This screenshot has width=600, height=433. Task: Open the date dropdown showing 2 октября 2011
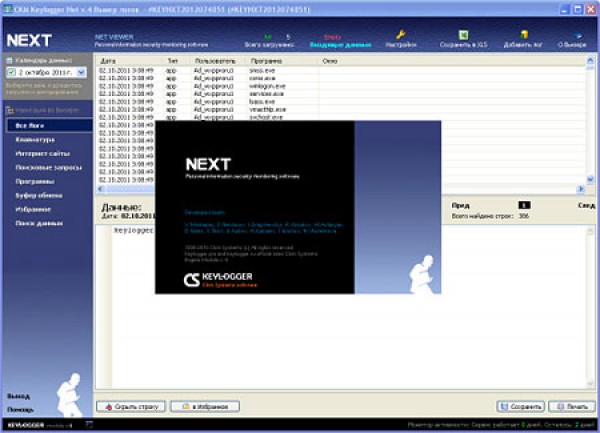point(81,72)
